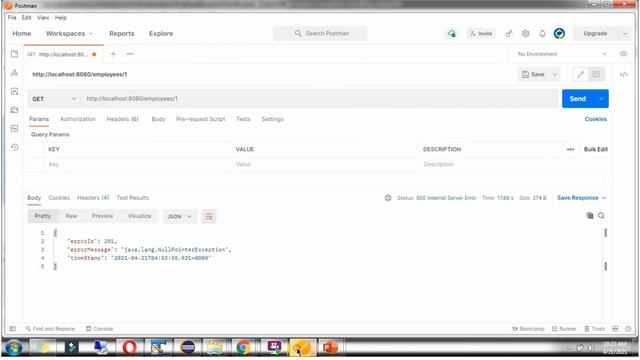The image size is (640, 360).
Task: Switch to the Authorization tab
Action: 78,119
